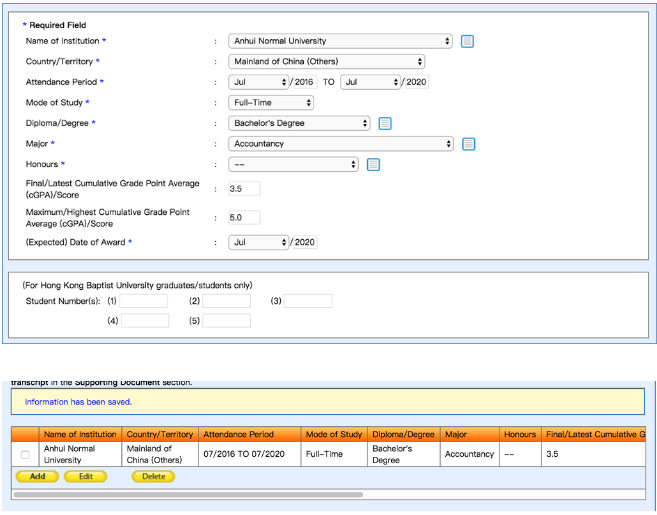Image resolution: width=657 pixels, height=515 pixels.
Task: Click the list icon next to Diploma/Degree
Action: tap(385, 124)
